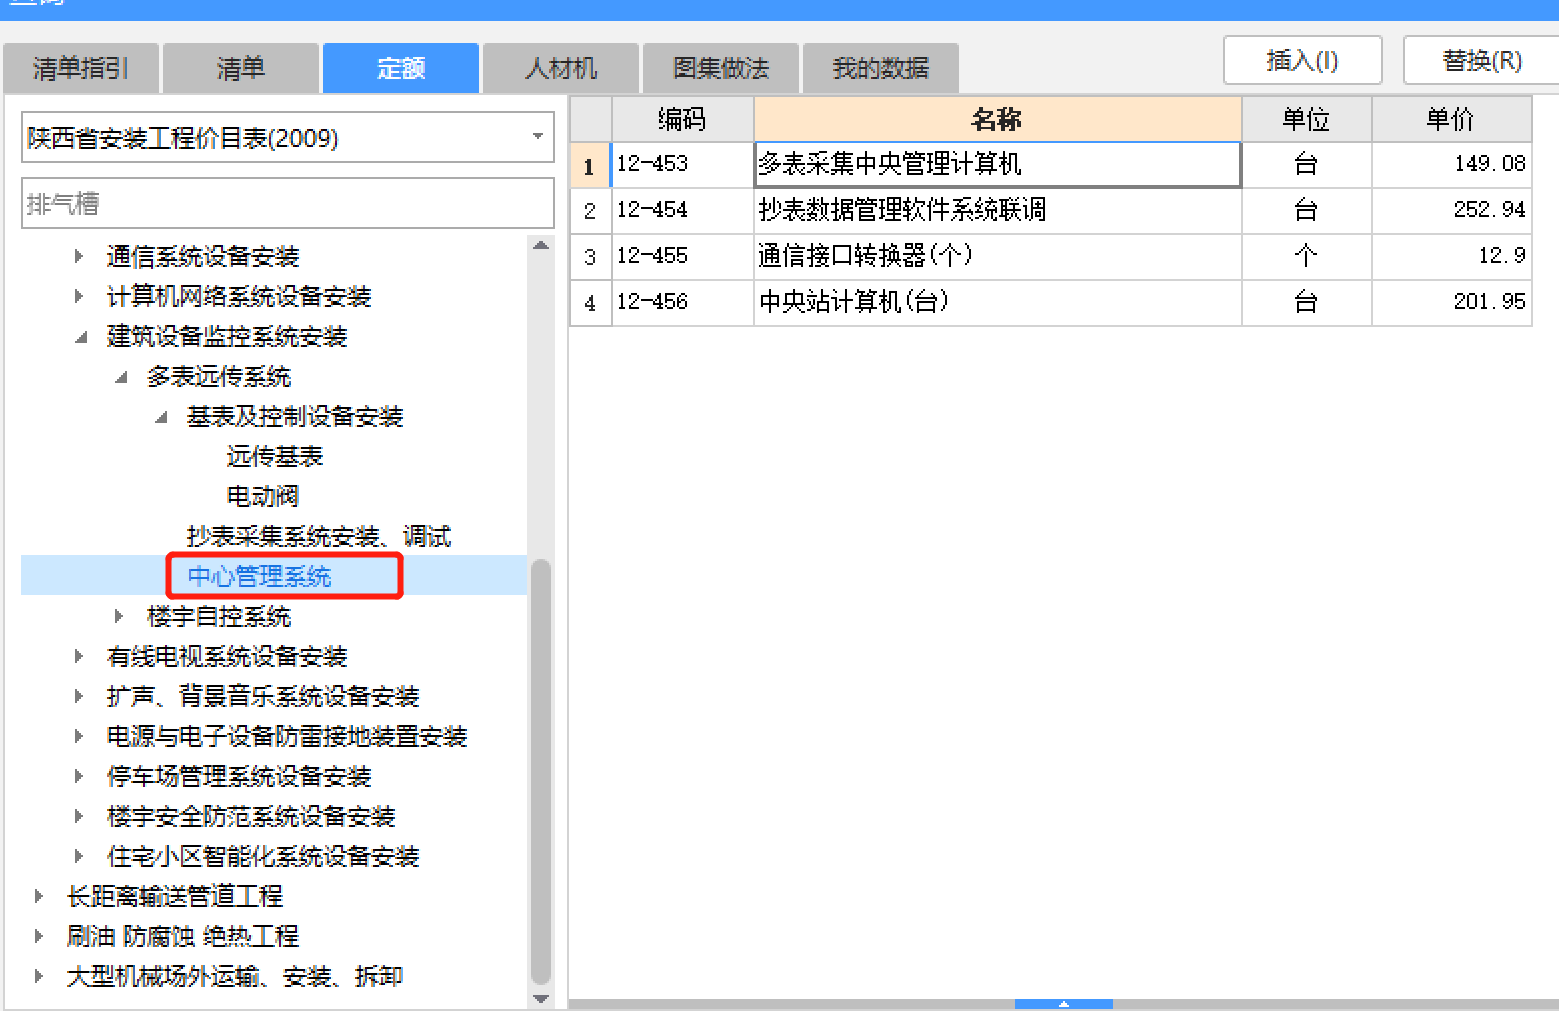Expand the 楼宇自控系统 node

coord(119,616)
